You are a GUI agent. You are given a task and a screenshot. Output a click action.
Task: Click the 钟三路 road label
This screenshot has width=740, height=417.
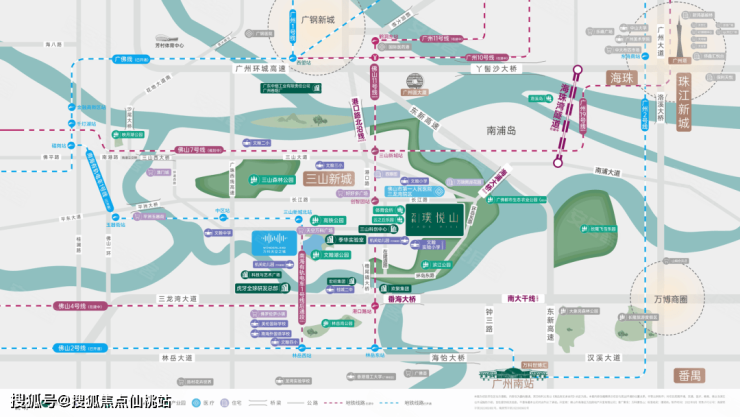(x=489, y=320)
